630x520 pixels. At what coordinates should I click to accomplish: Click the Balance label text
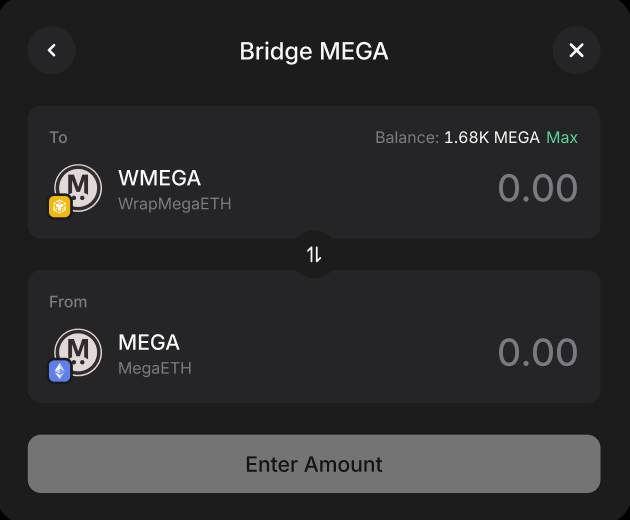pos(406,137)
